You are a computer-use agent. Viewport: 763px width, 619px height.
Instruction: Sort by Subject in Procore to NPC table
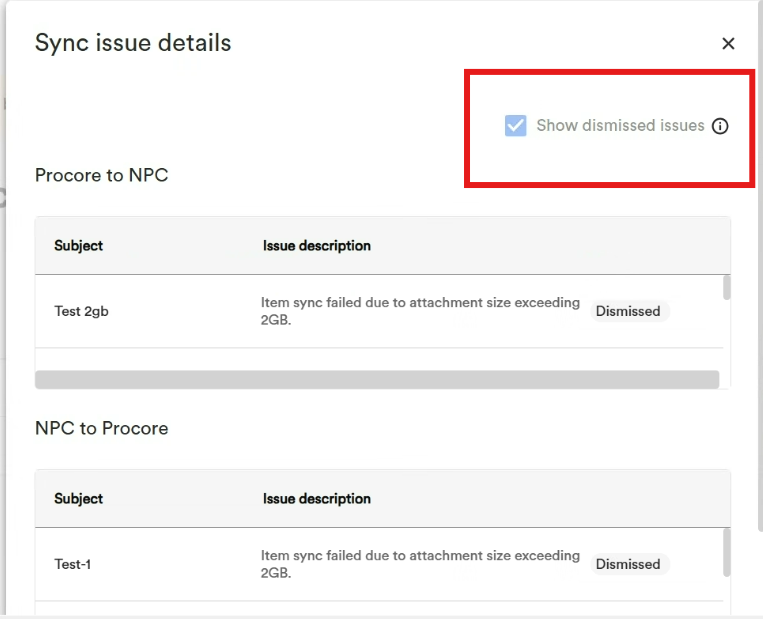coord(78,246)
